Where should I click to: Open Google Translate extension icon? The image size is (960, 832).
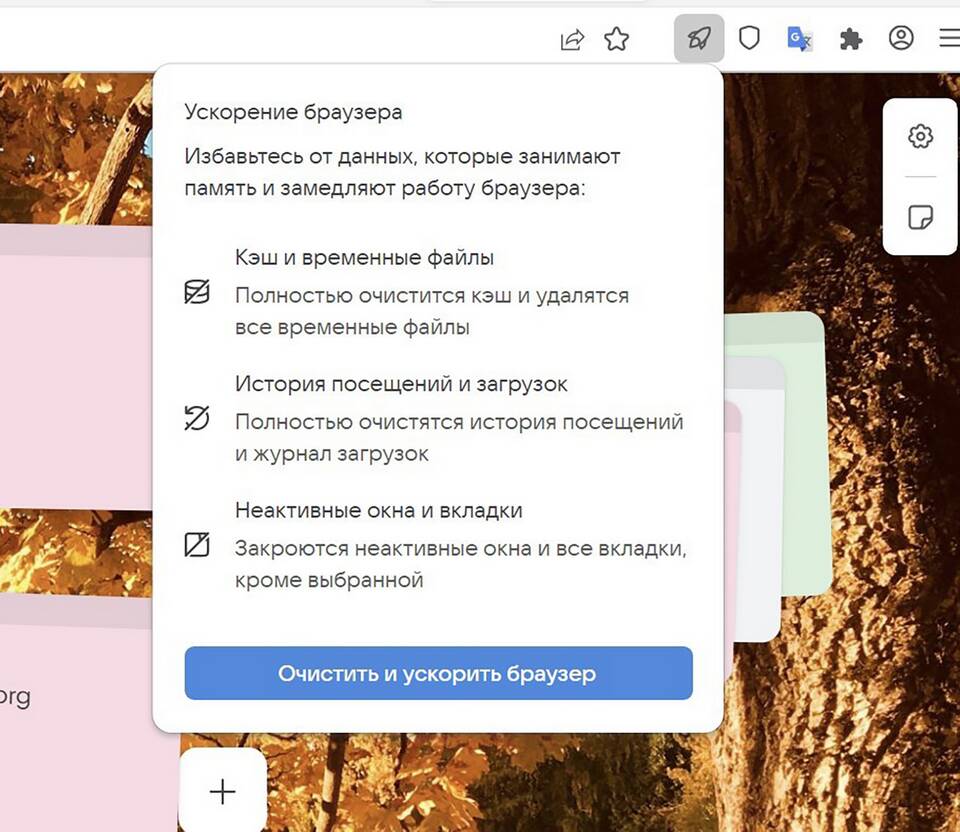(x=800, y=39)
